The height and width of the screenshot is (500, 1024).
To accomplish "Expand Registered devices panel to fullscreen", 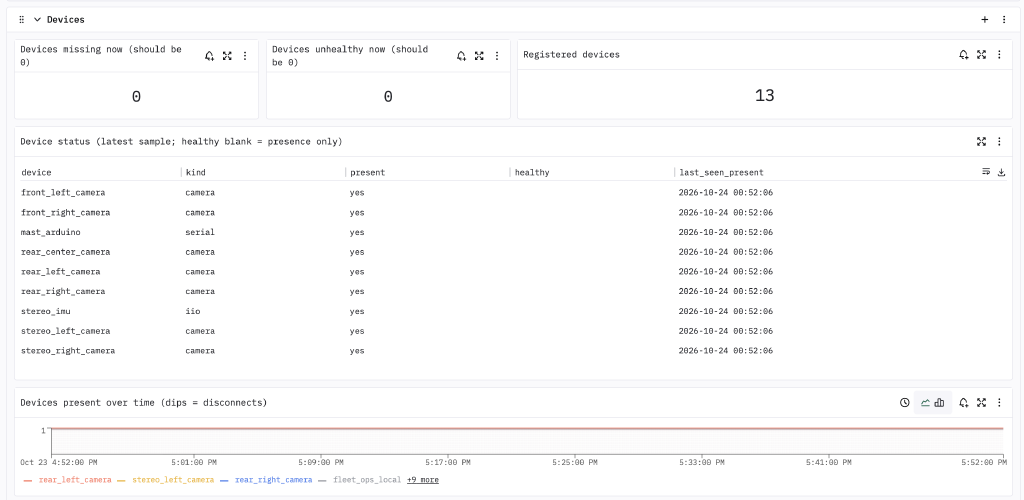I will [981, 55].
